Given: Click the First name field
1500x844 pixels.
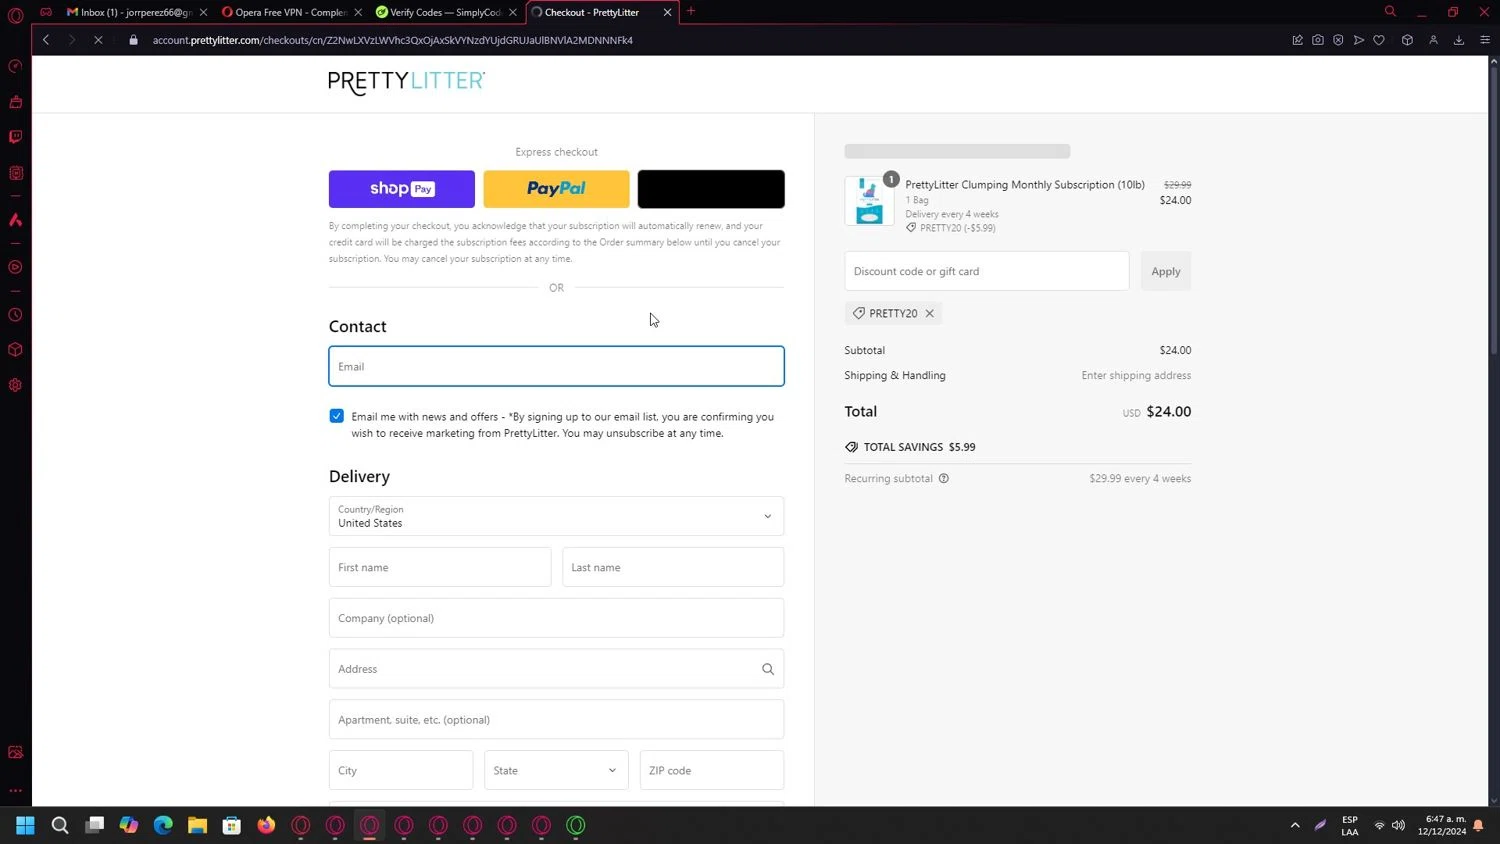Looking at the screenshot, I should tap(440, 567).
